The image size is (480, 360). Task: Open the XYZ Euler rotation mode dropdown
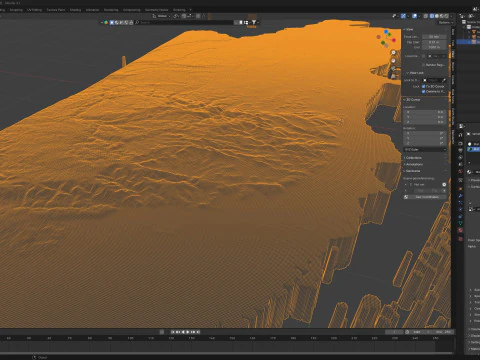click(x=425, y=149)
